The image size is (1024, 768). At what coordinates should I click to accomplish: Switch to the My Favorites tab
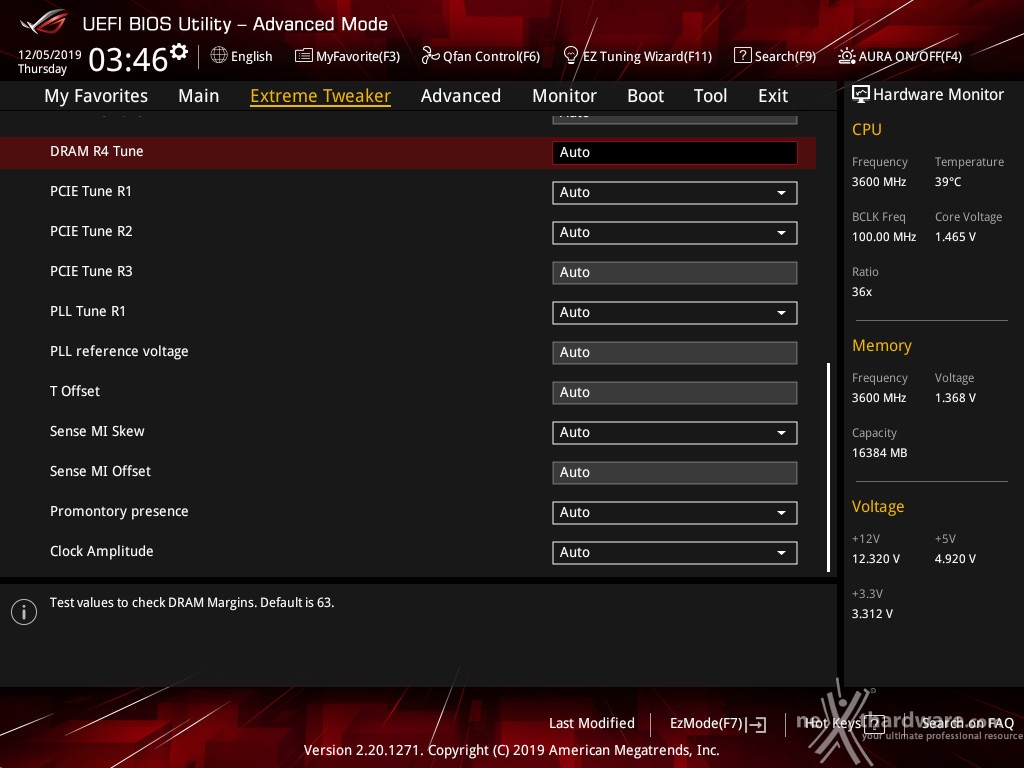[x=96, y=95]
